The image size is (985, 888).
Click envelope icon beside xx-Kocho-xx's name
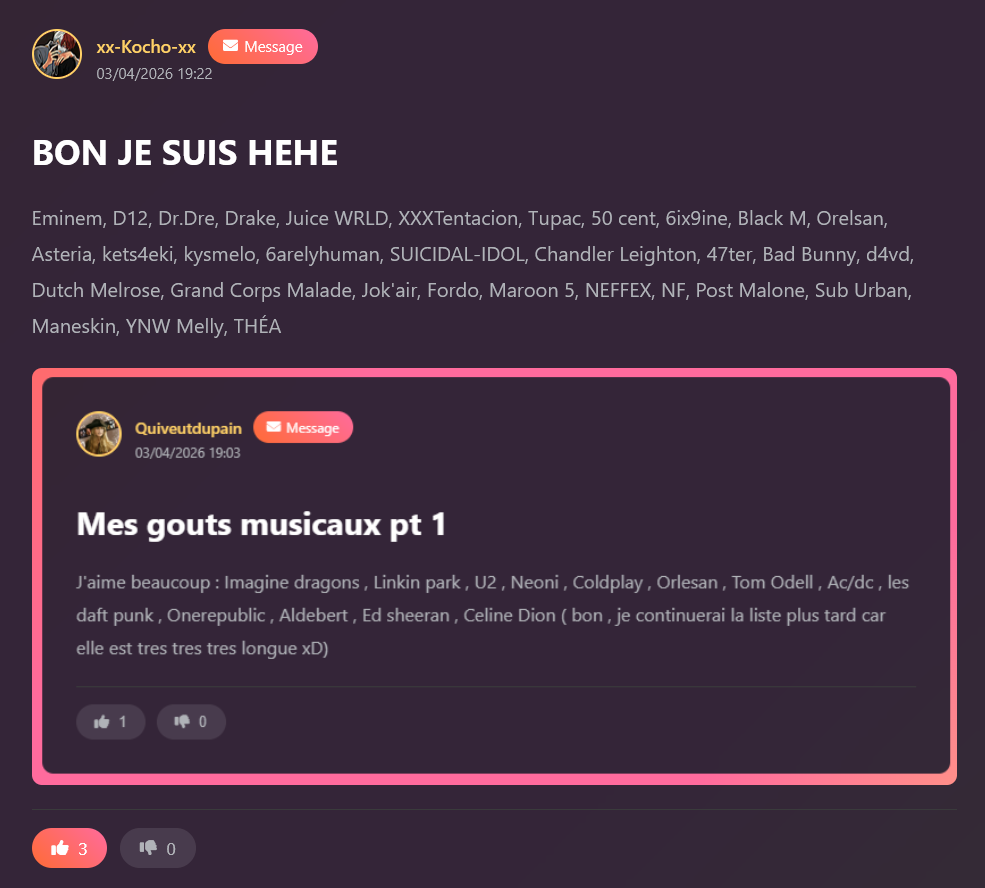click(231, 46)
